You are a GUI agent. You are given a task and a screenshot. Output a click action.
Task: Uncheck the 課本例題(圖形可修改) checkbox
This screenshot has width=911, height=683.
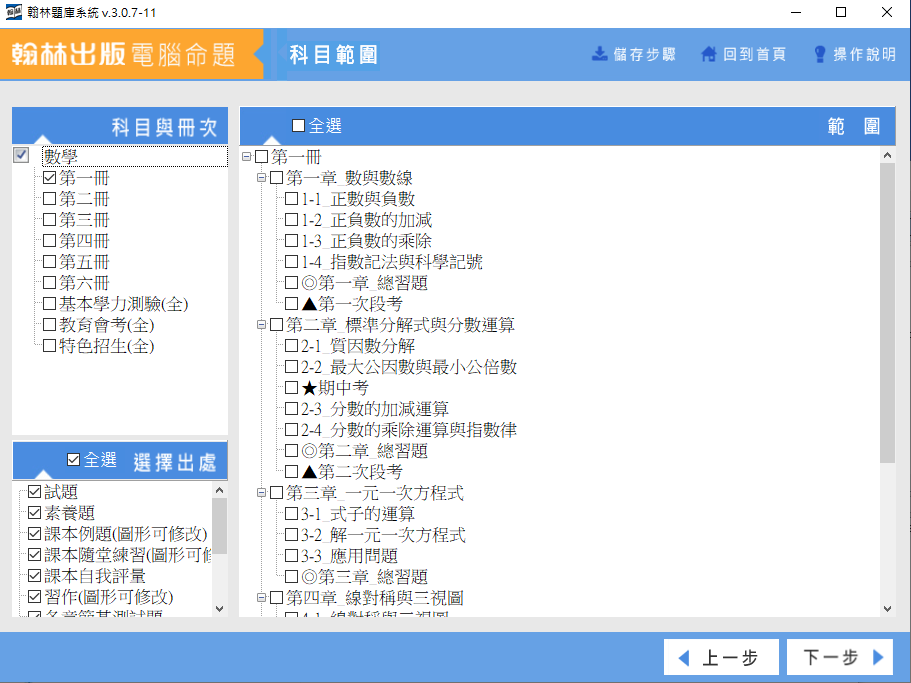(x=34, y=534)
